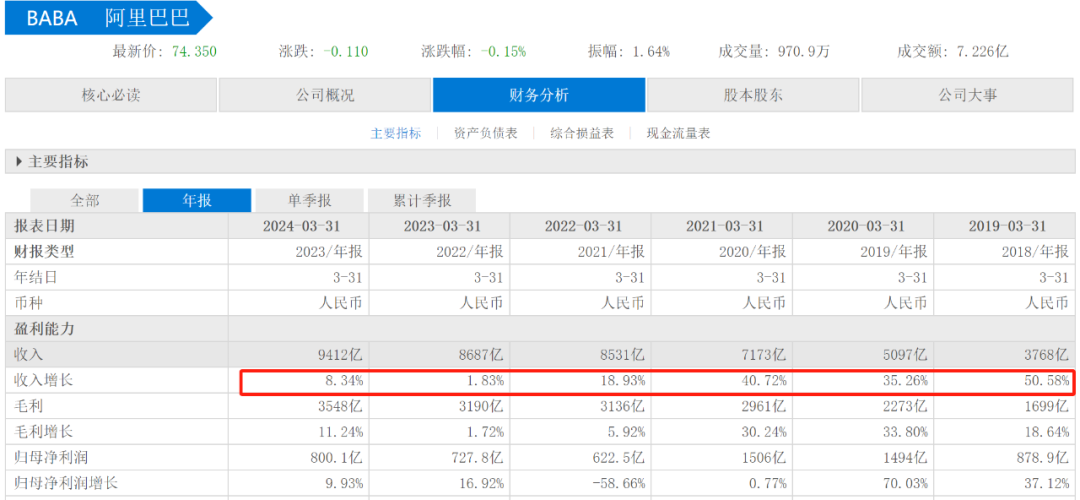Image resolution: width=1080 pixels, height=500 pixels.
Task: Go to the 公司大事 tab
Action: coord(967,95)
